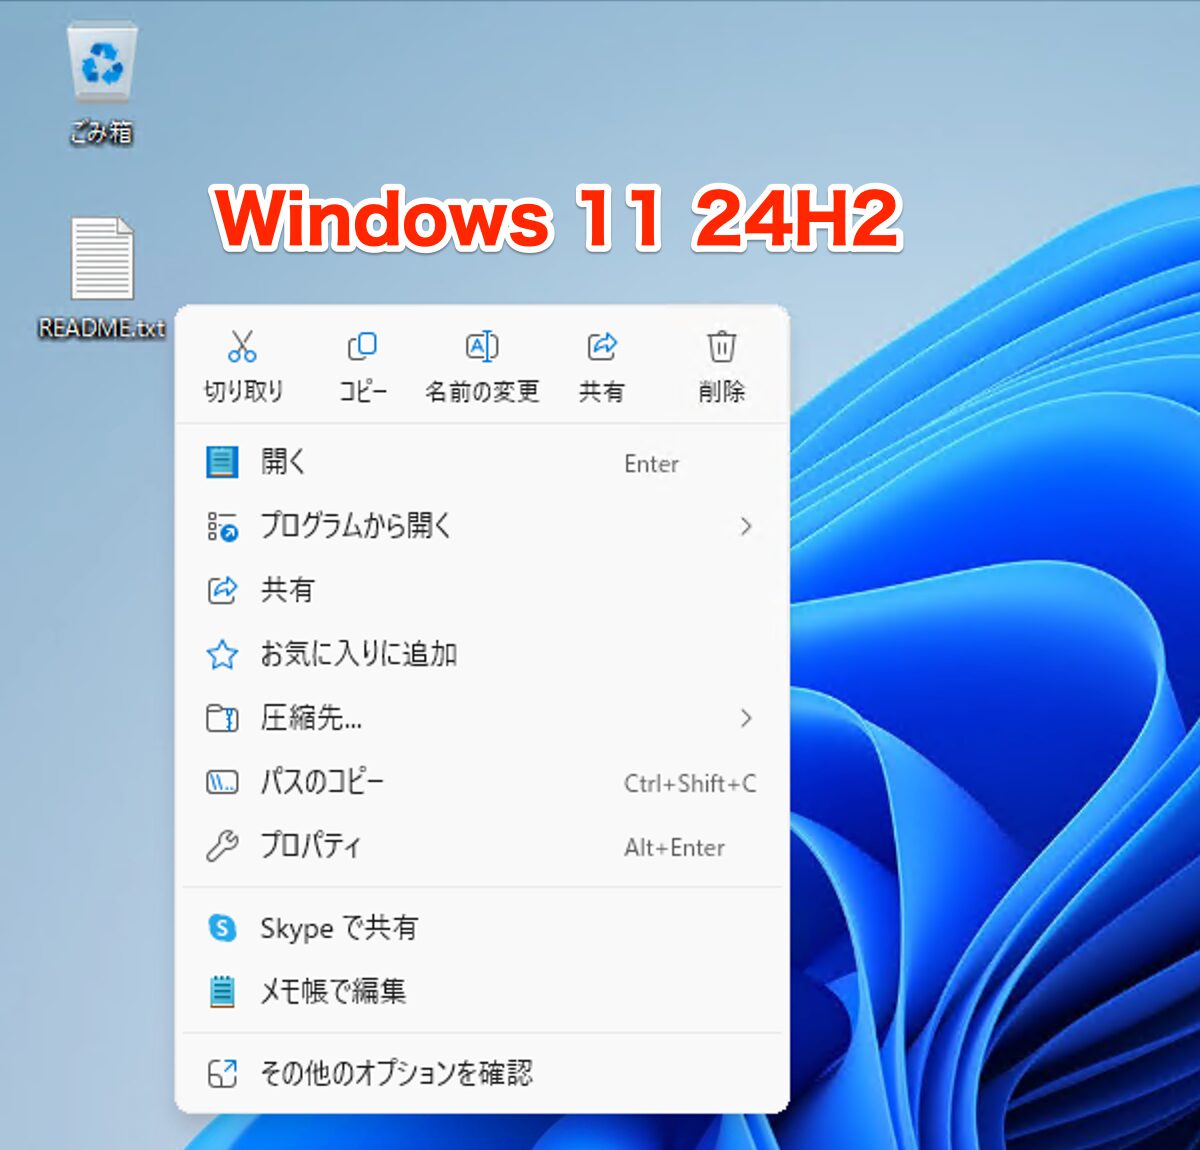The image size is (1200, 1150).
Task: Choose 'お気に入りに追加' to add favorite
Action: pyautogui.click(x=359, y=654)
